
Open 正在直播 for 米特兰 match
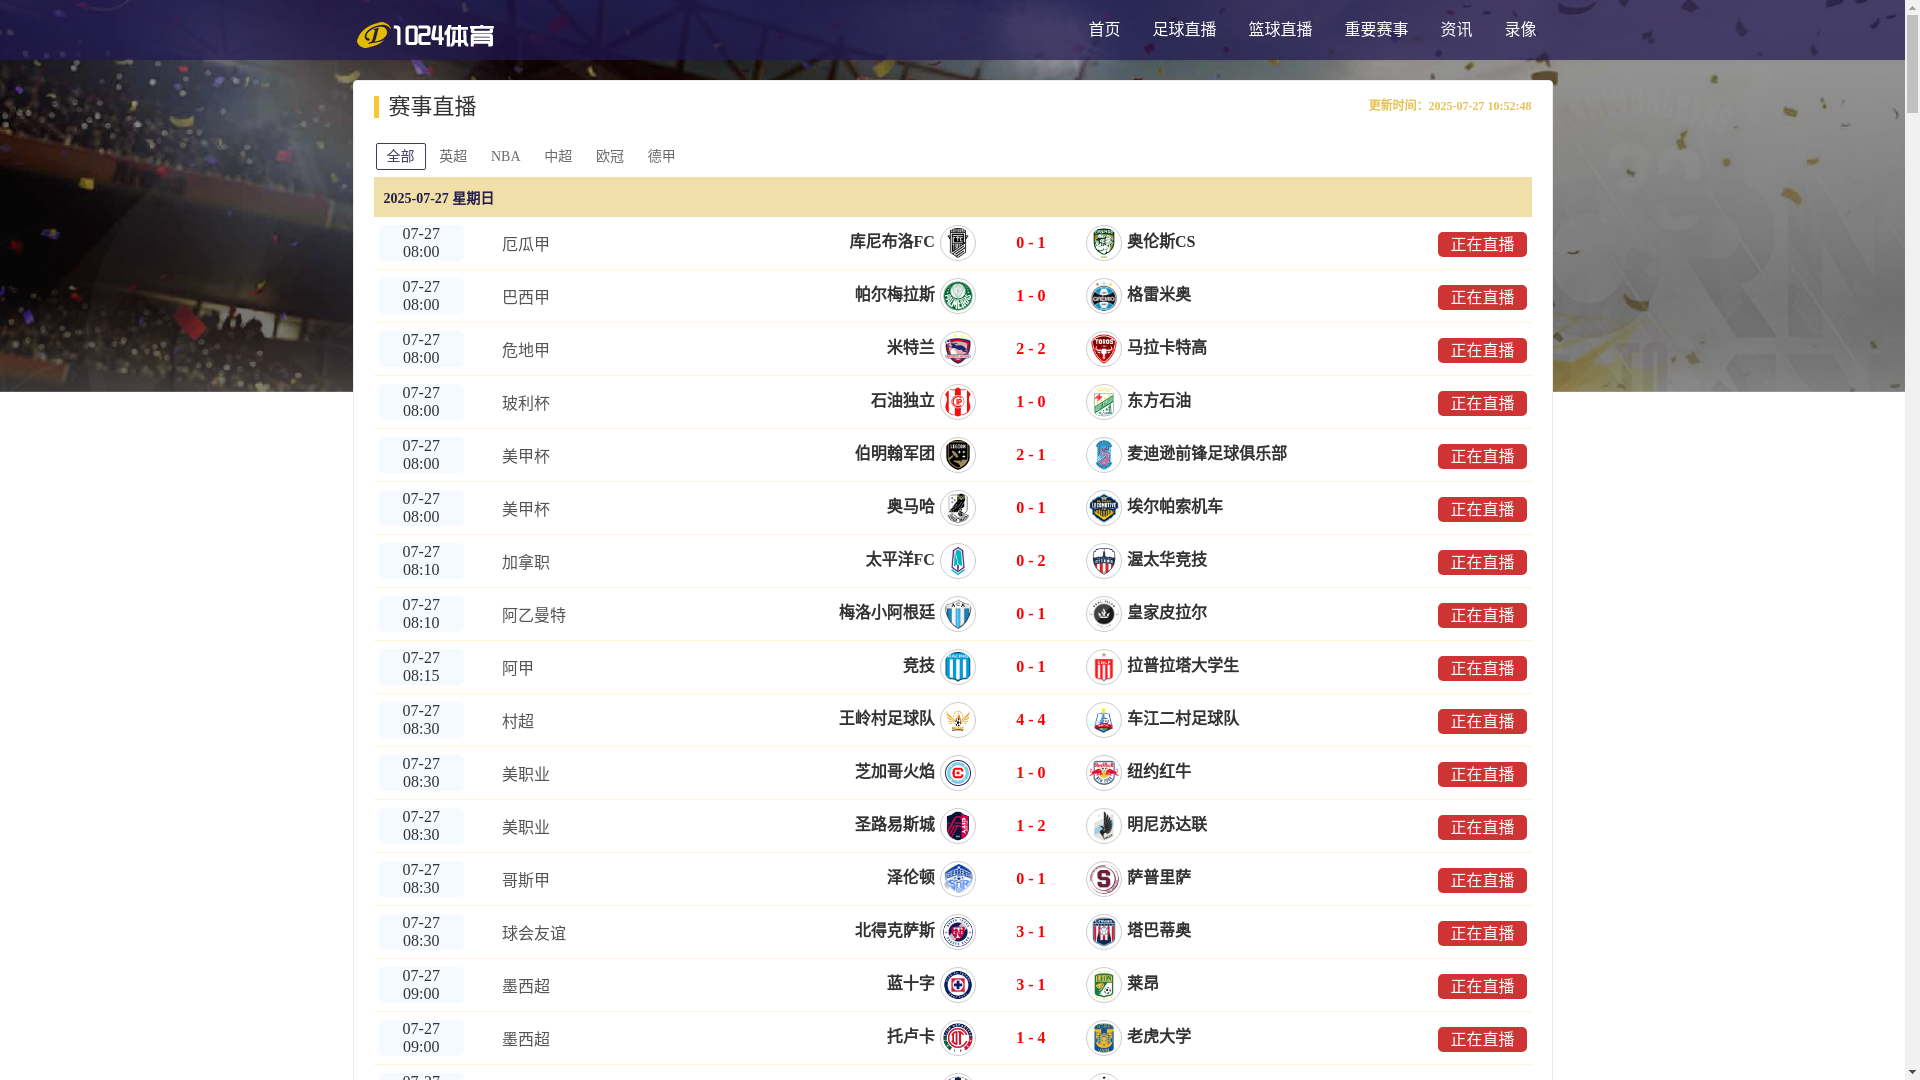coord(1482,351)
